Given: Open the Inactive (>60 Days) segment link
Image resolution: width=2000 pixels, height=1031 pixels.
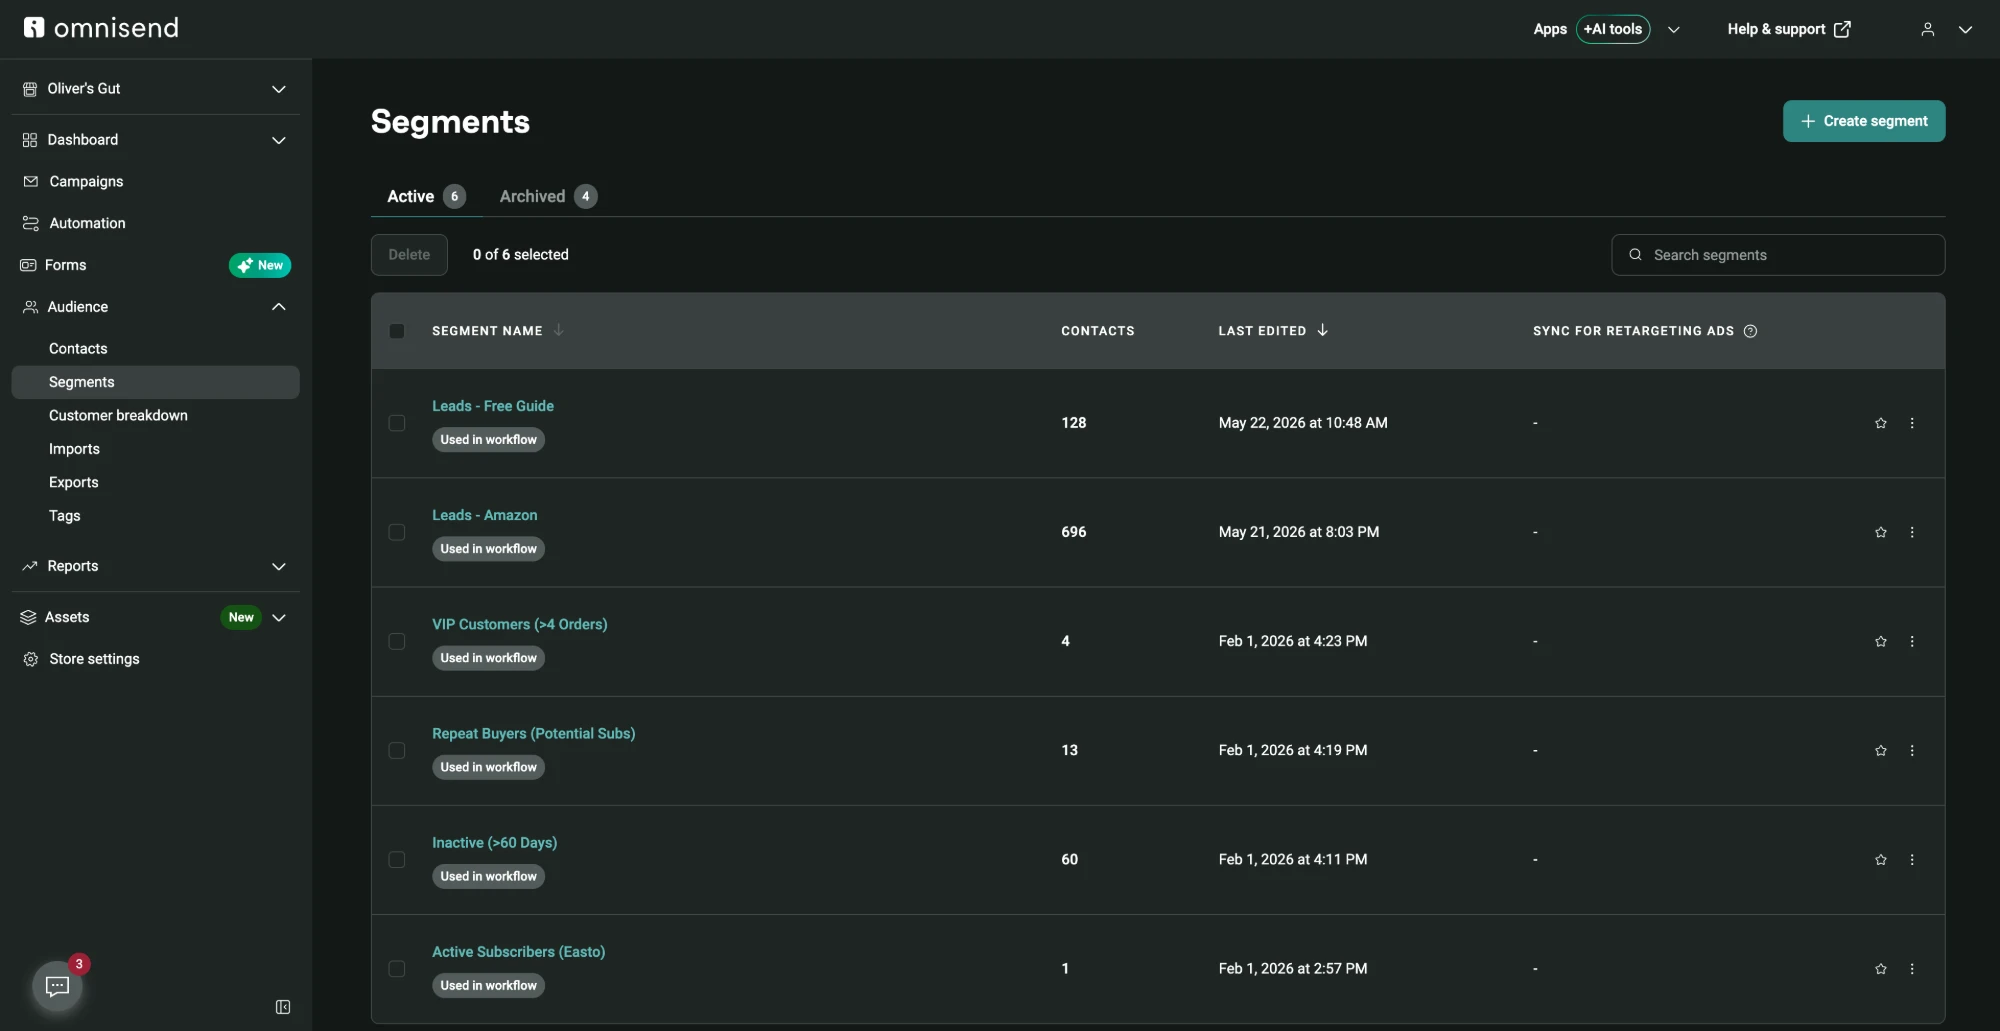Looking at the screenshot, I should (x=495, y=842).
